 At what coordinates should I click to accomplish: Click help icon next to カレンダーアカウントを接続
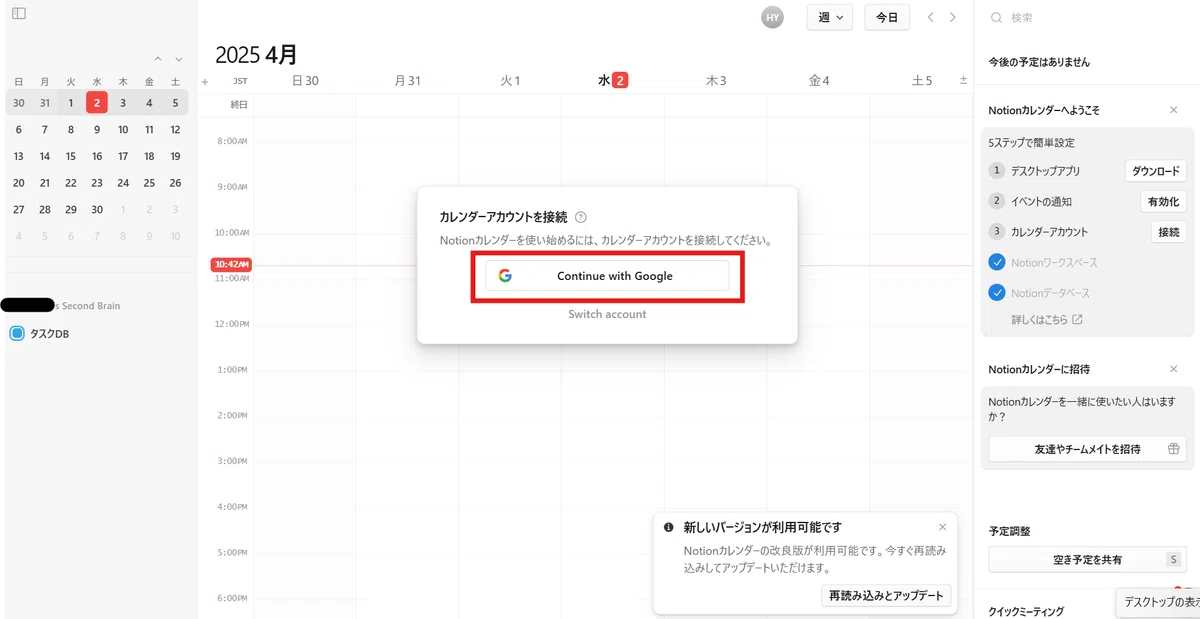point(581,217)
